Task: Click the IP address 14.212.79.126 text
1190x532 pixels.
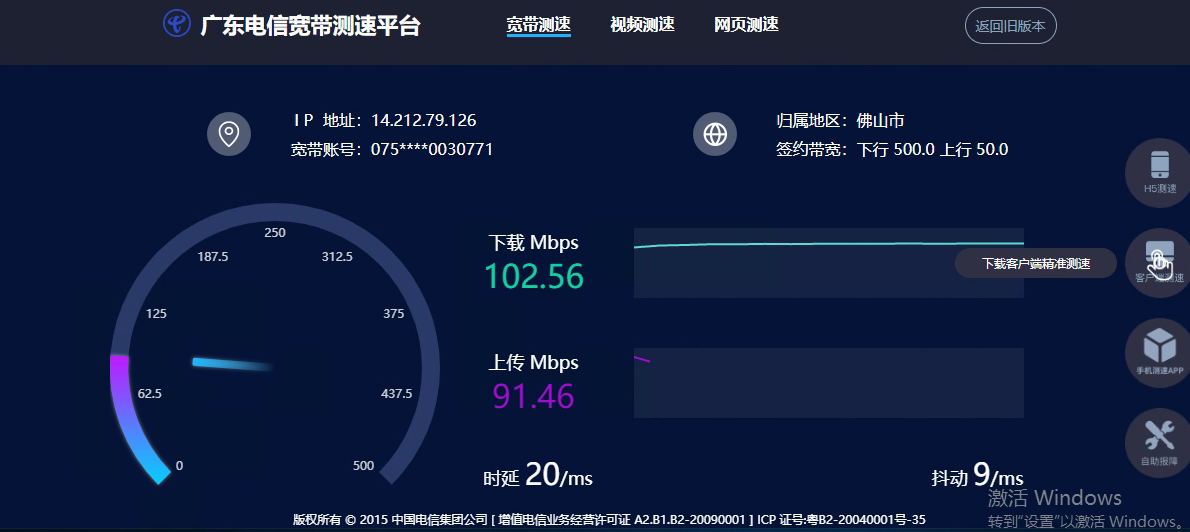Action: (x=423, y=120)
